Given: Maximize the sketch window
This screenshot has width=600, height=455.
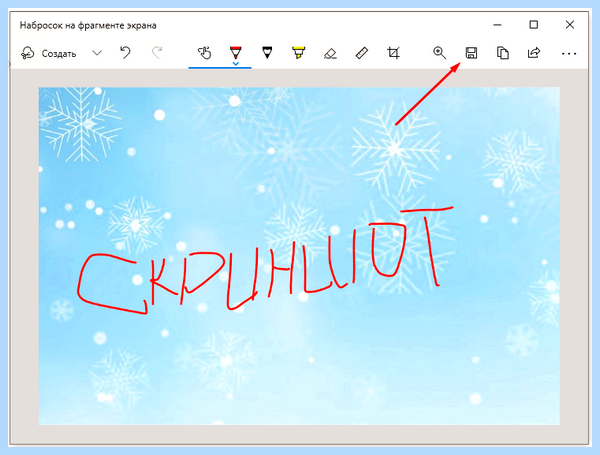Looking at the screenshot, I should 533,25.
